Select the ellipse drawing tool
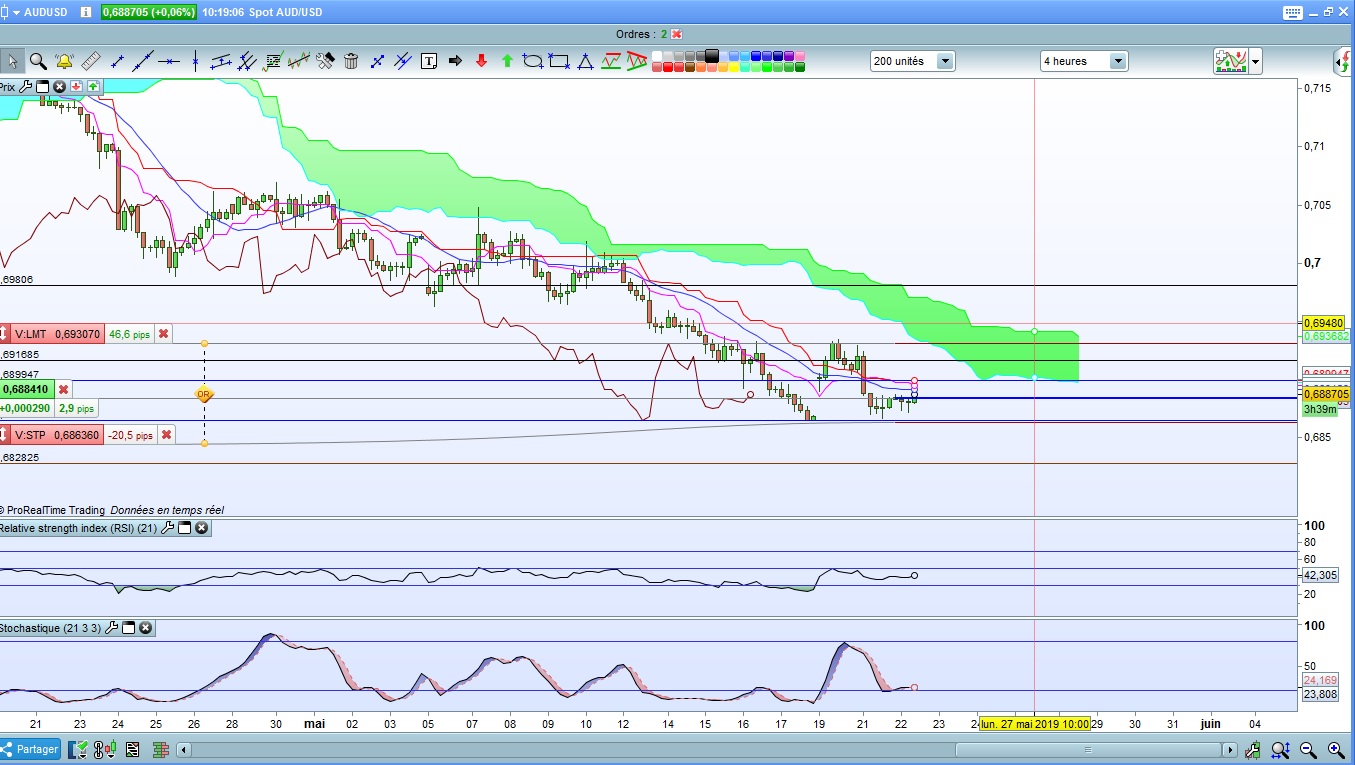The height and width of the screenshot is (765, 1355). (533, 61)
